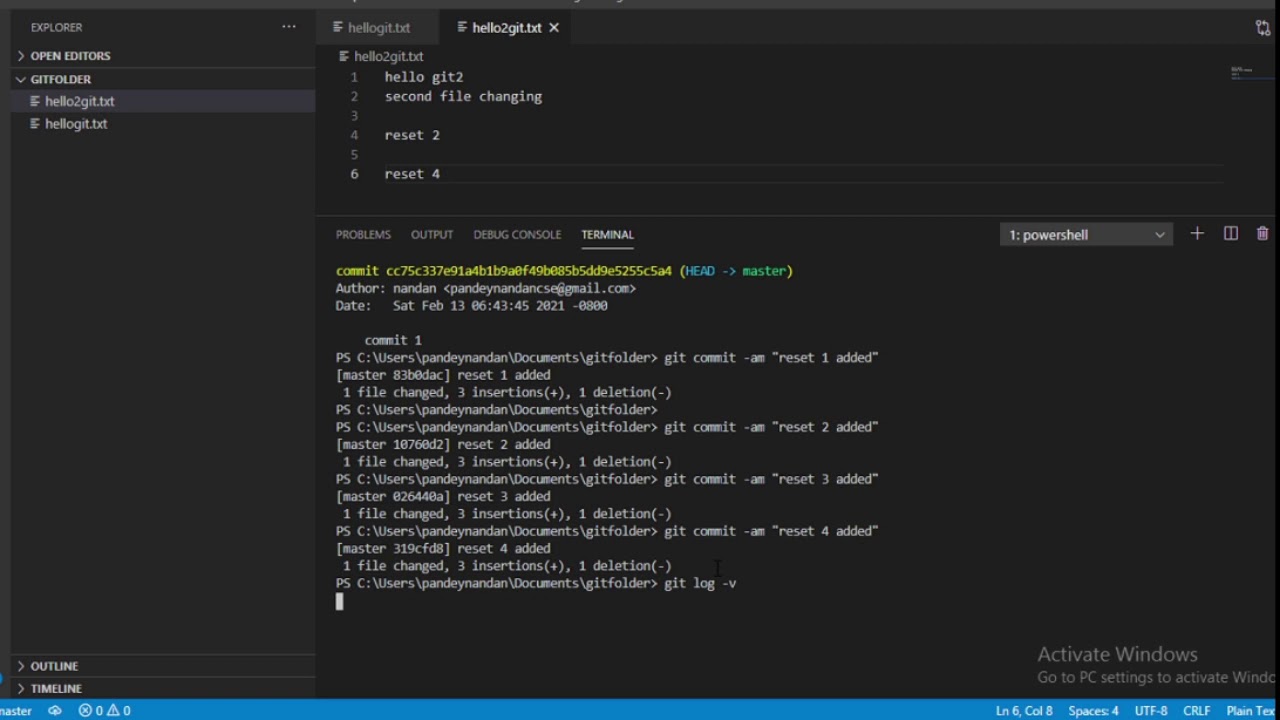Viewport: 1280px width, 720px height.
Task: Change line endings via CRLF
Action: click(1197, 711)
